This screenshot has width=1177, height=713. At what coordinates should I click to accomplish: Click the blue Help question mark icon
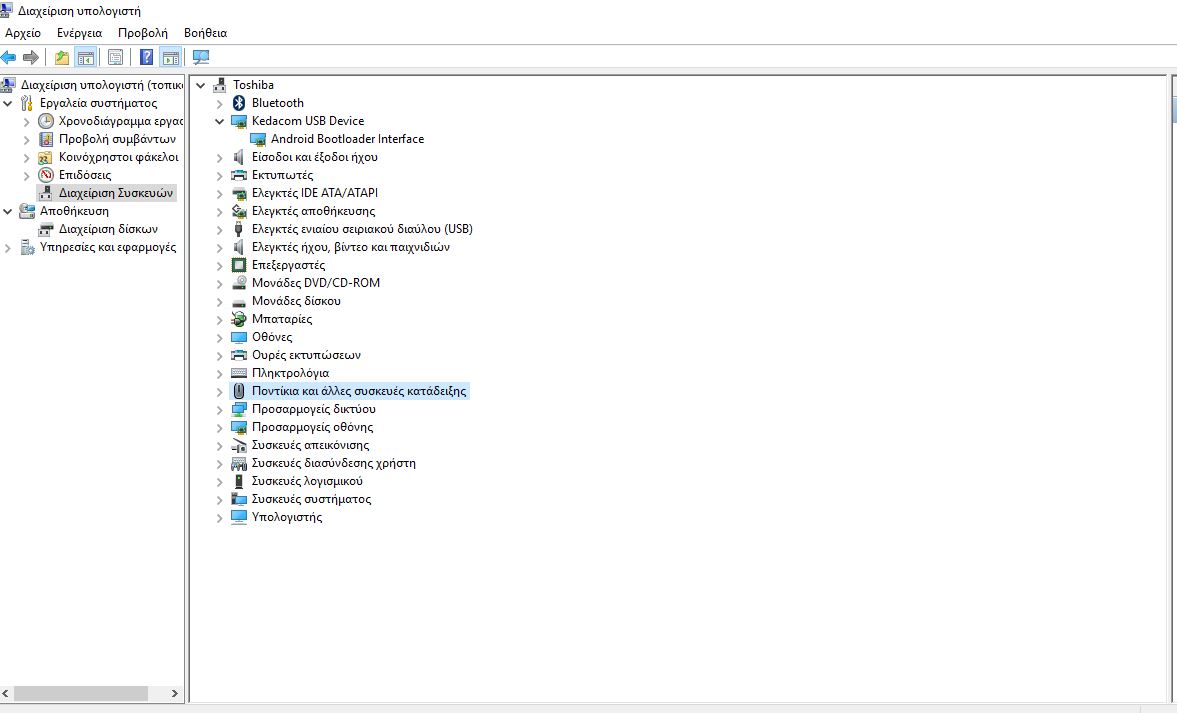pyautogui.click(x=147, y=57)
